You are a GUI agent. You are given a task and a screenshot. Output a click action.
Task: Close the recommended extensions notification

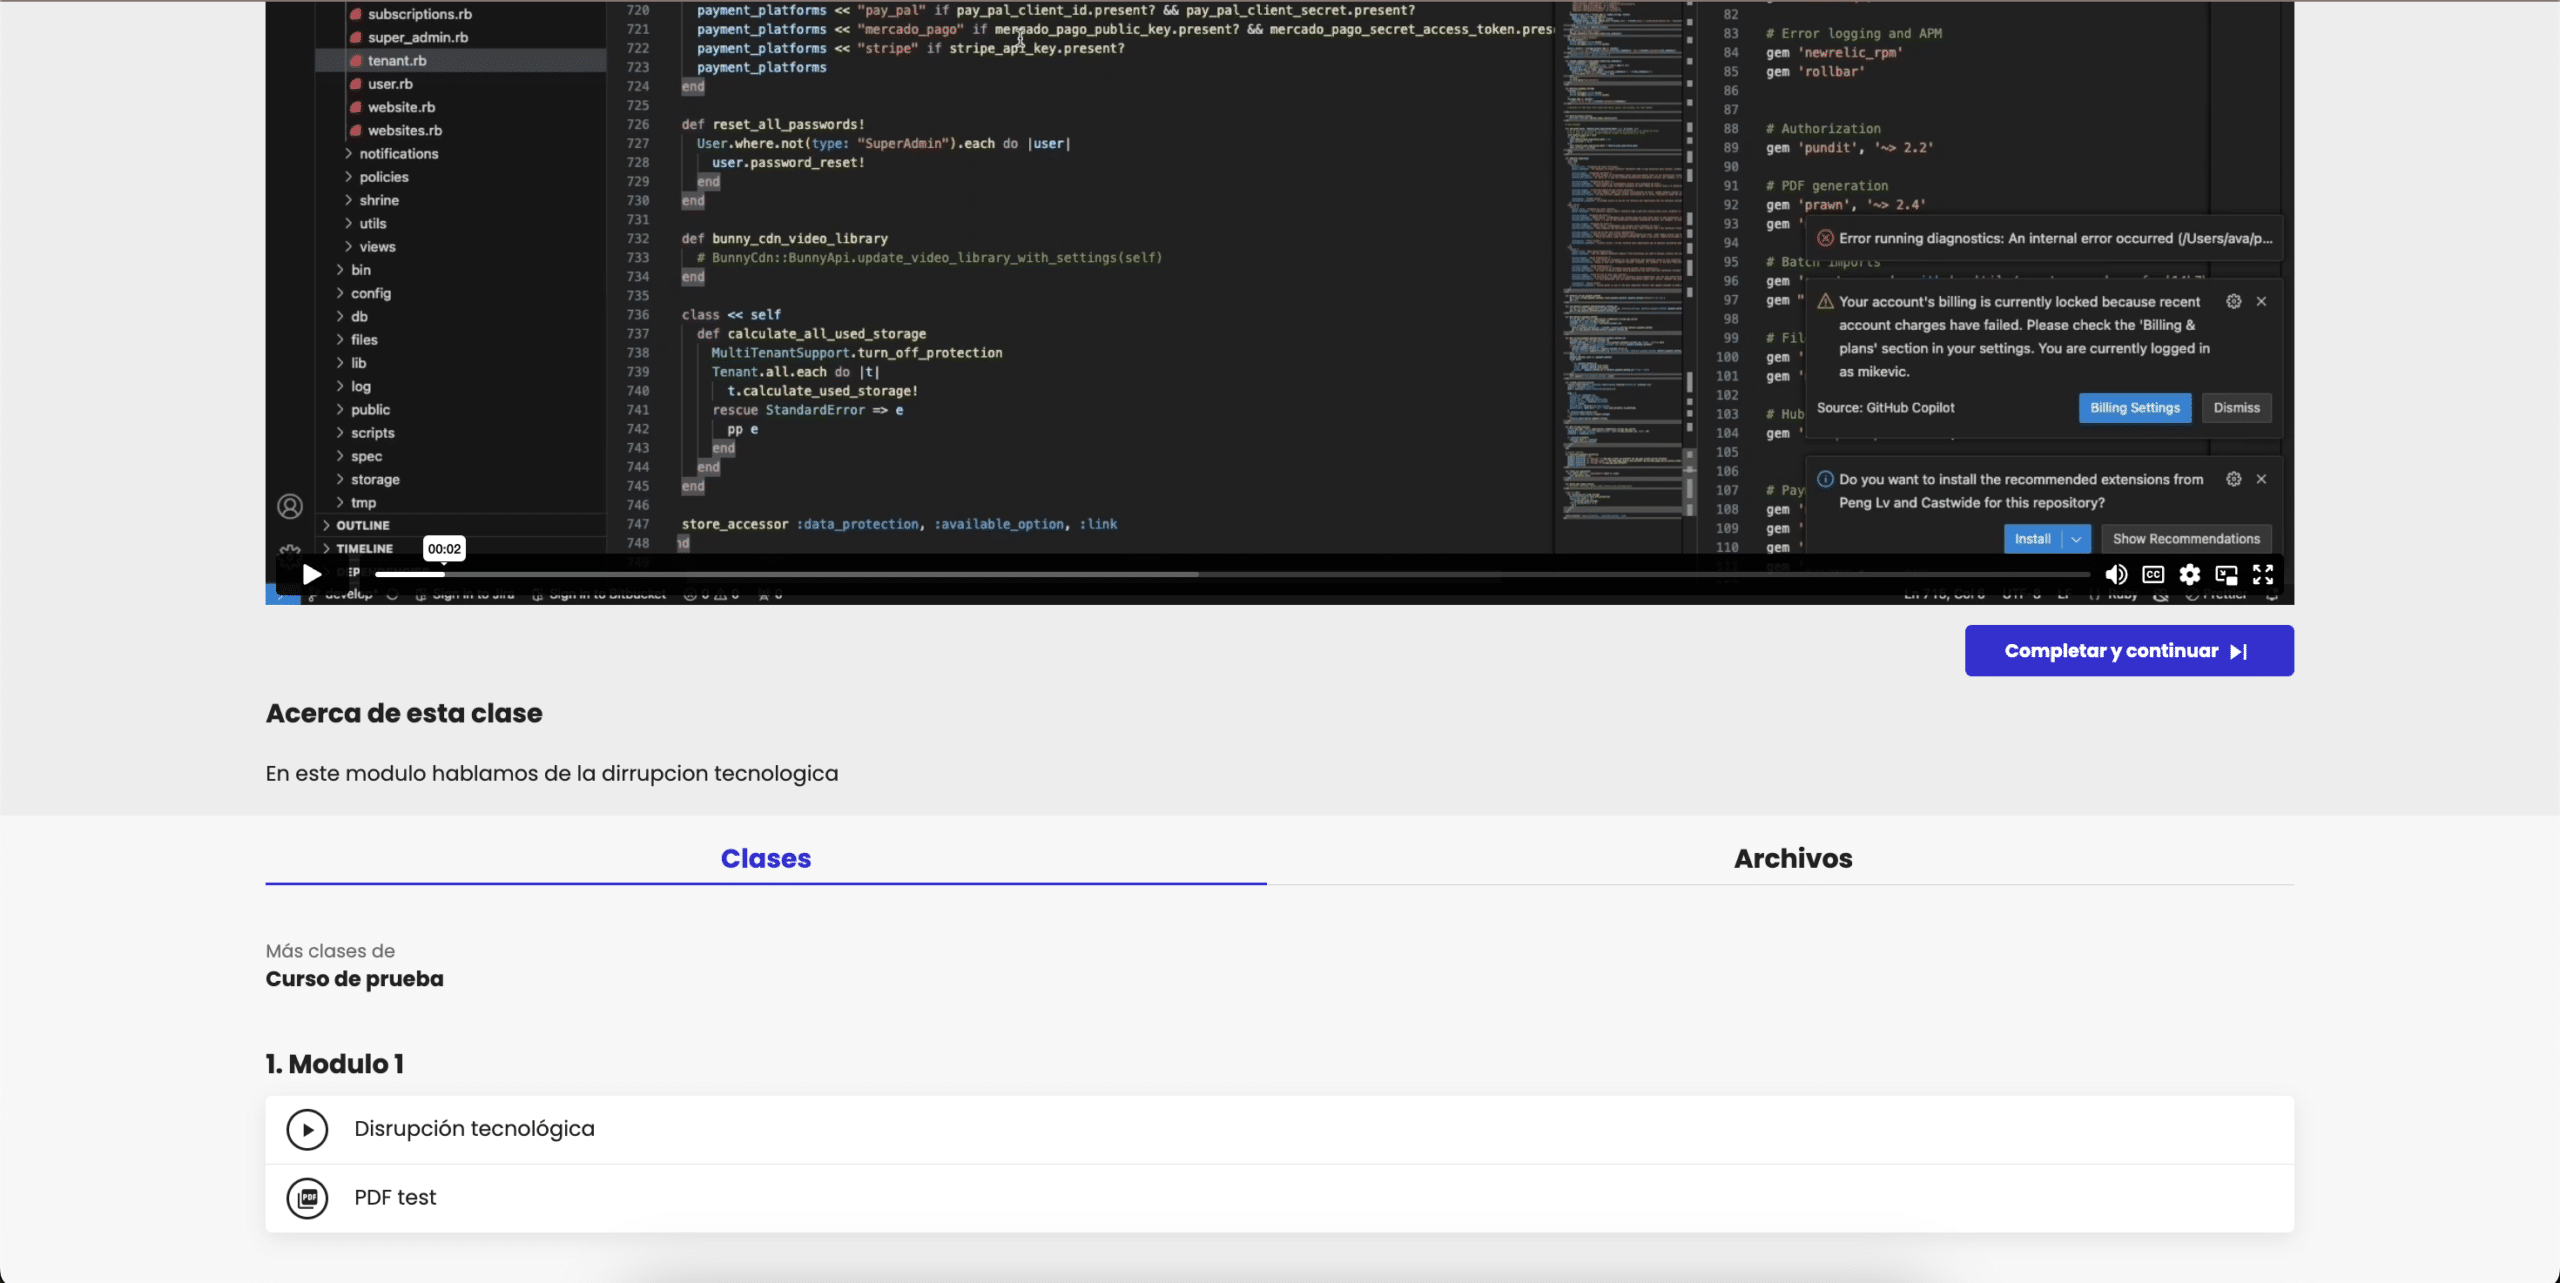[2261, 478]
